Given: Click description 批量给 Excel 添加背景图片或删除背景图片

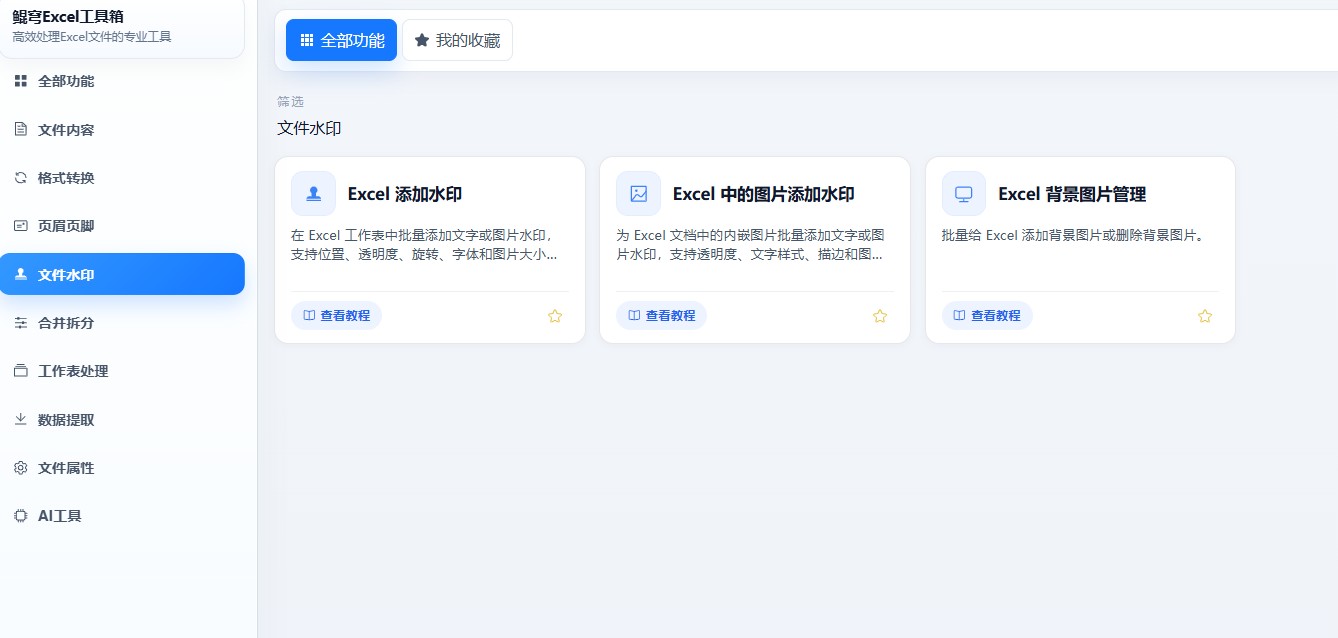Looking at the screenshot, I should tap(1074, 236).
